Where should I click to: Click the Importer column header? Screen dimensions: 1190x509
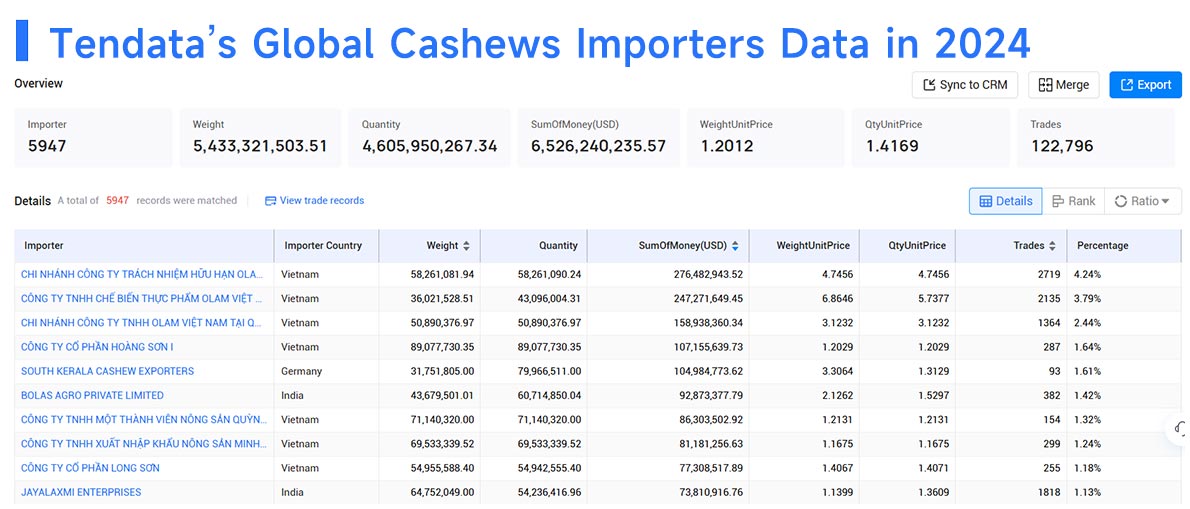pos(144,246)
